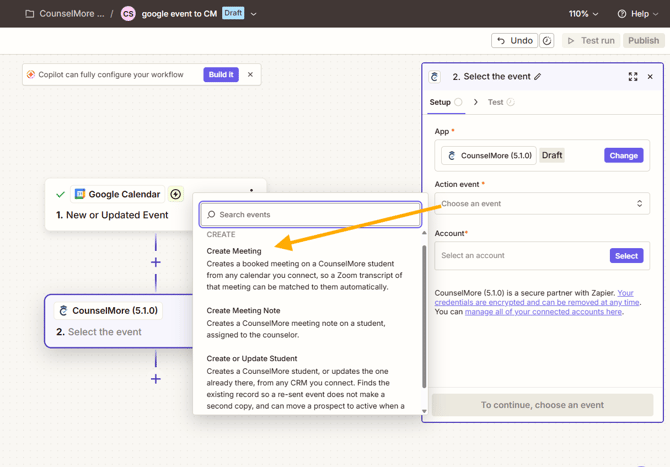Switch to the Setup tab
670x467 pixels.
[x=446, y=102]
